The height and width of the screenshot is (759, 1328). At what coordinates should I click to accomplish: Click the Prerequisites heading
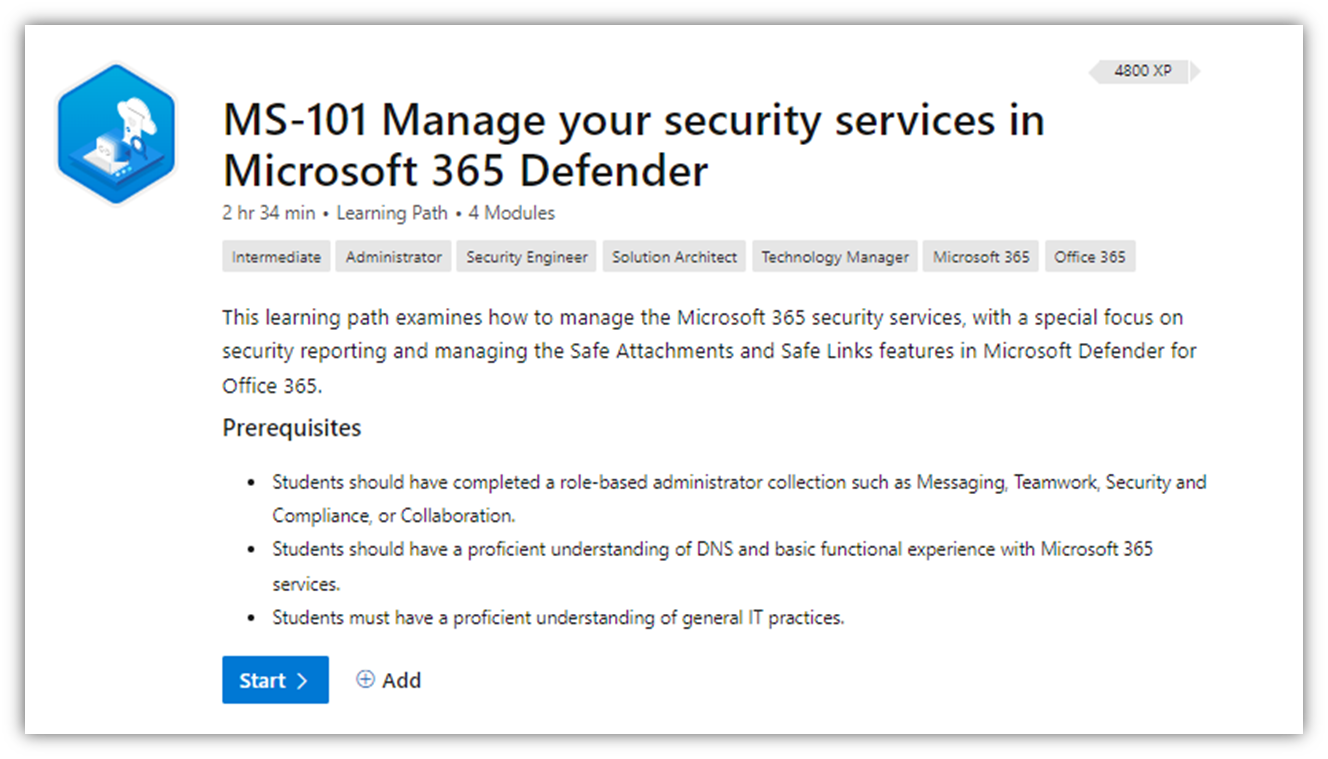[291, 427]
